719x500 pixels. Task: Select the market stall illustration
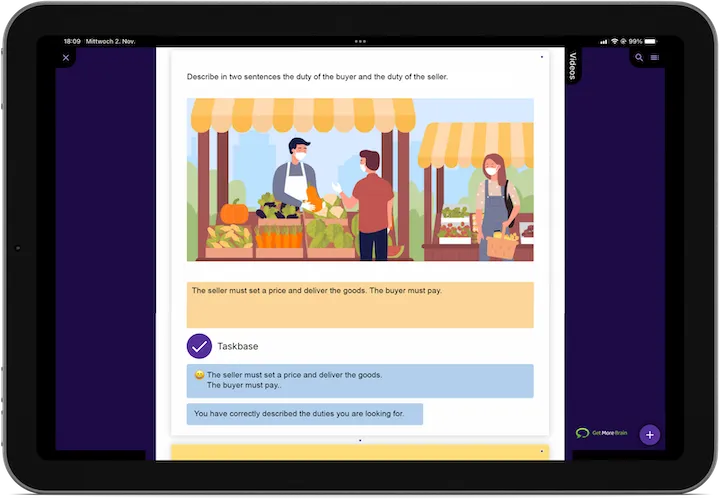tap(360, 180)
